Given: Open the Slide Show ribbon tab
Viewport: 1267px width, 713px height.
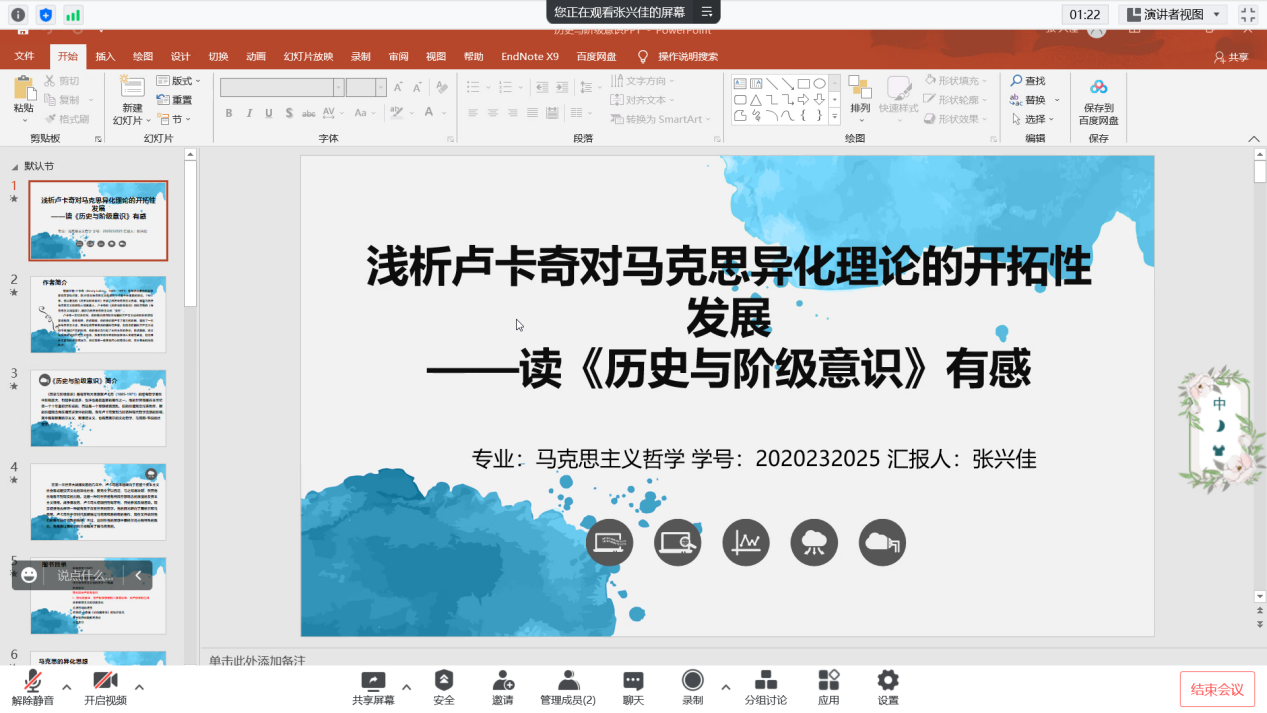Looking at the screenshot, I should coord(308,57).
